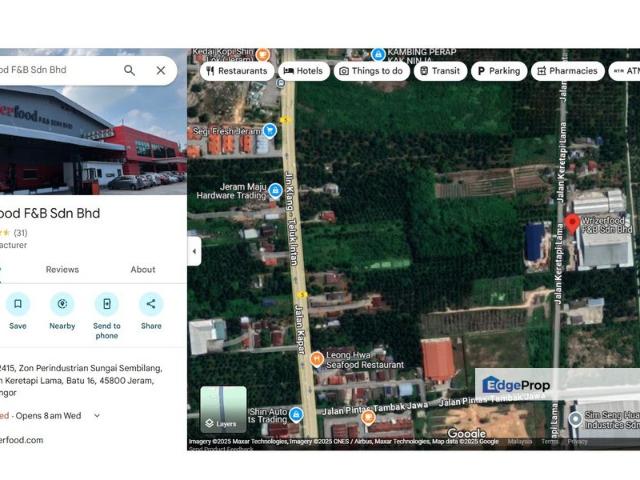Open the About tab
Screen dimensions: 640x480
click(143, 269)
